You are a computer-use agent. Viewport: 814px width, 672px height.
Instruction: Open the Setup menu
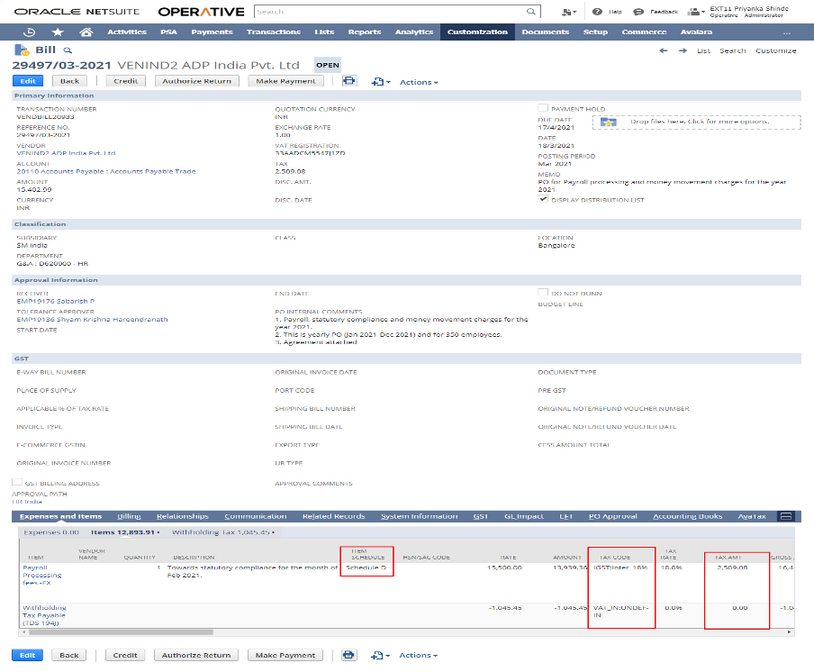[595, 32]
